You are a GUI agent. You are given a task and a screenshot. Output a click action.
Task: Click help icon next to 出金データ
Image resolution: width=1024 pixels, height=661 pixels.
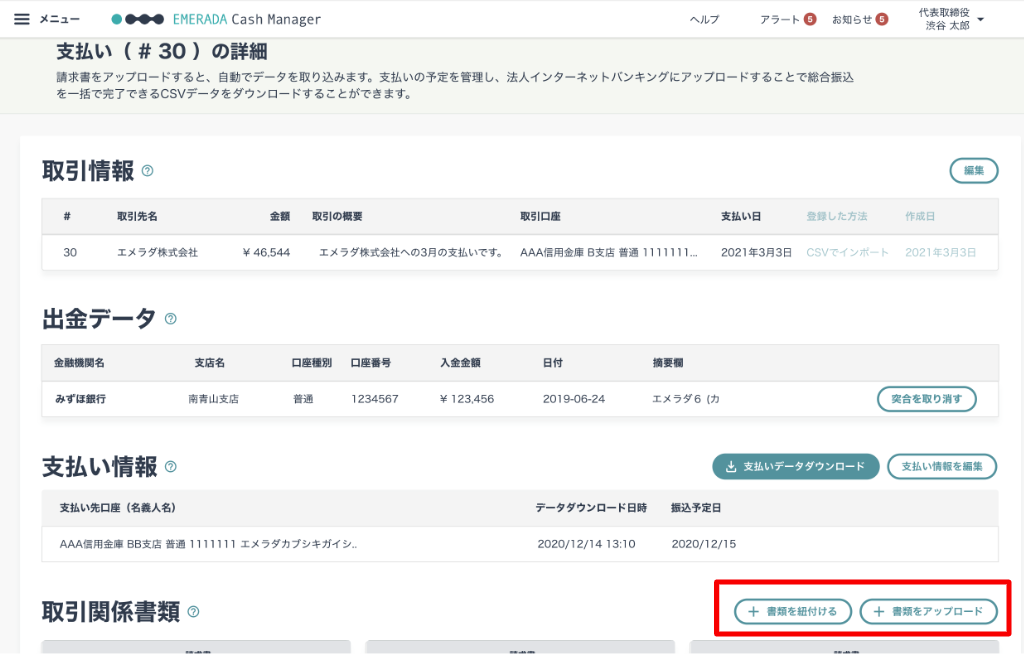coord(170,319)
